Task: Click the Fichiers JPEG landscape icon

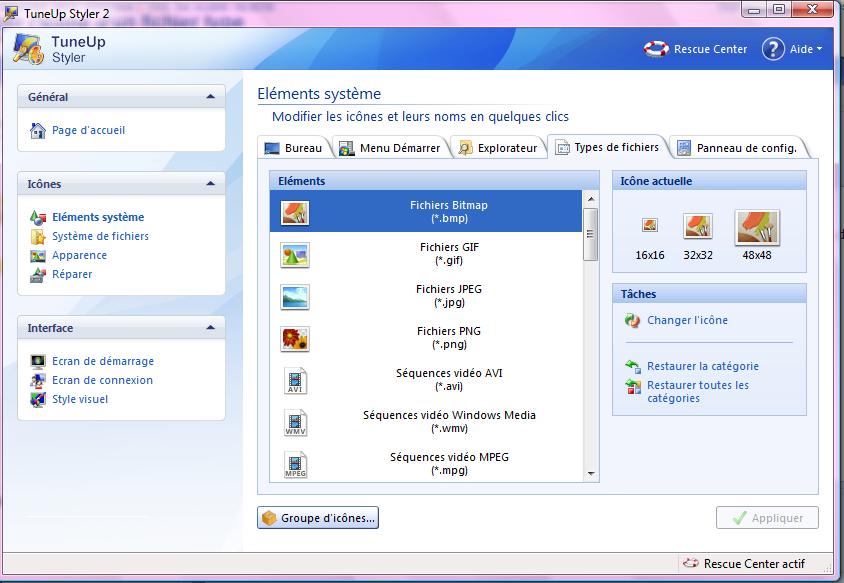Action: coord(295,297)
